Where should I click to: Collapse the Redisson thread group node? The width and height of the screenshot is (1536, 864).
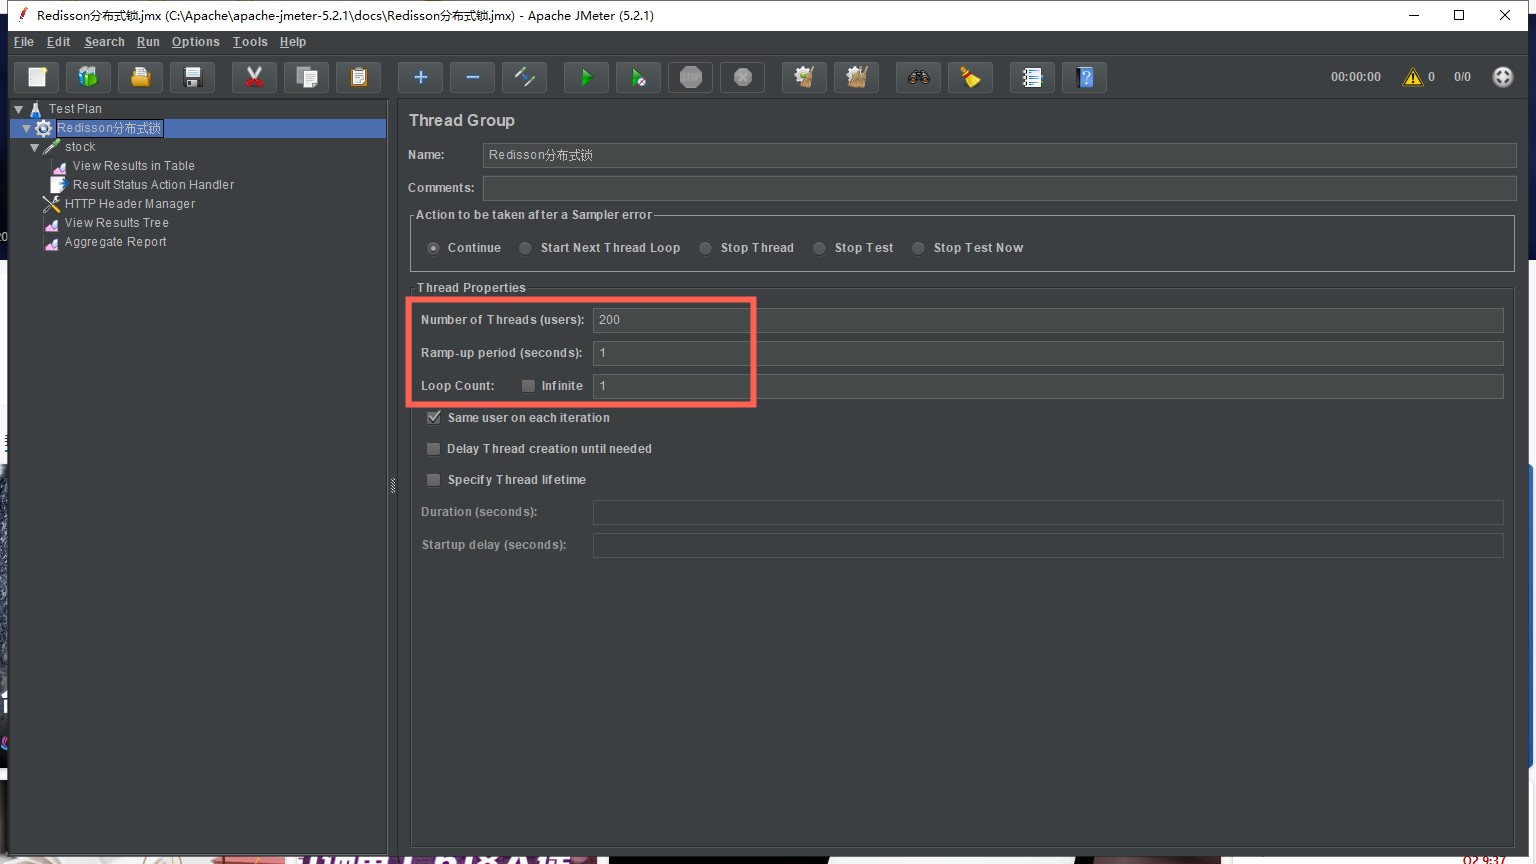(27, 128)
